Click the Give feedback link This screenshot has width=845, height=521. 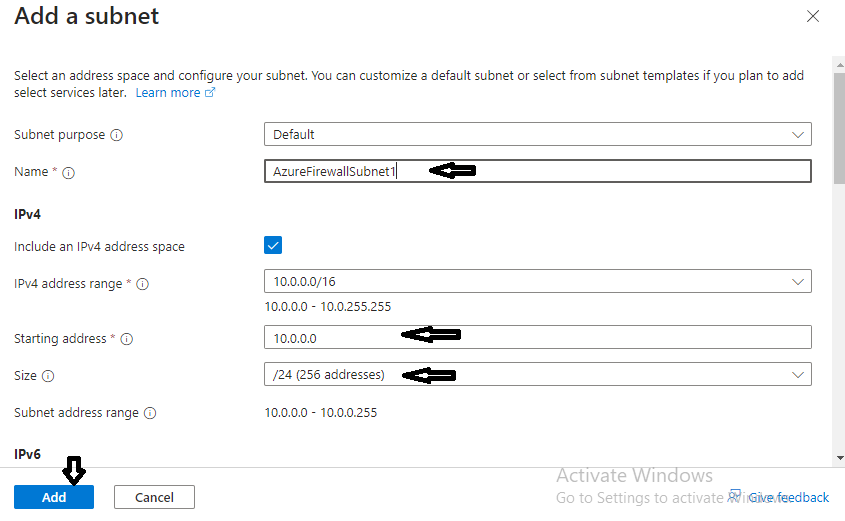(789, 497)
